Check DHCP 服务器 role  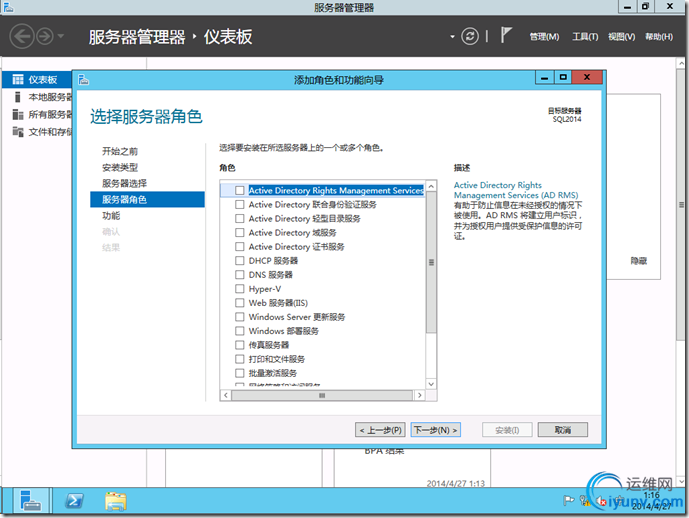point(239,261)
